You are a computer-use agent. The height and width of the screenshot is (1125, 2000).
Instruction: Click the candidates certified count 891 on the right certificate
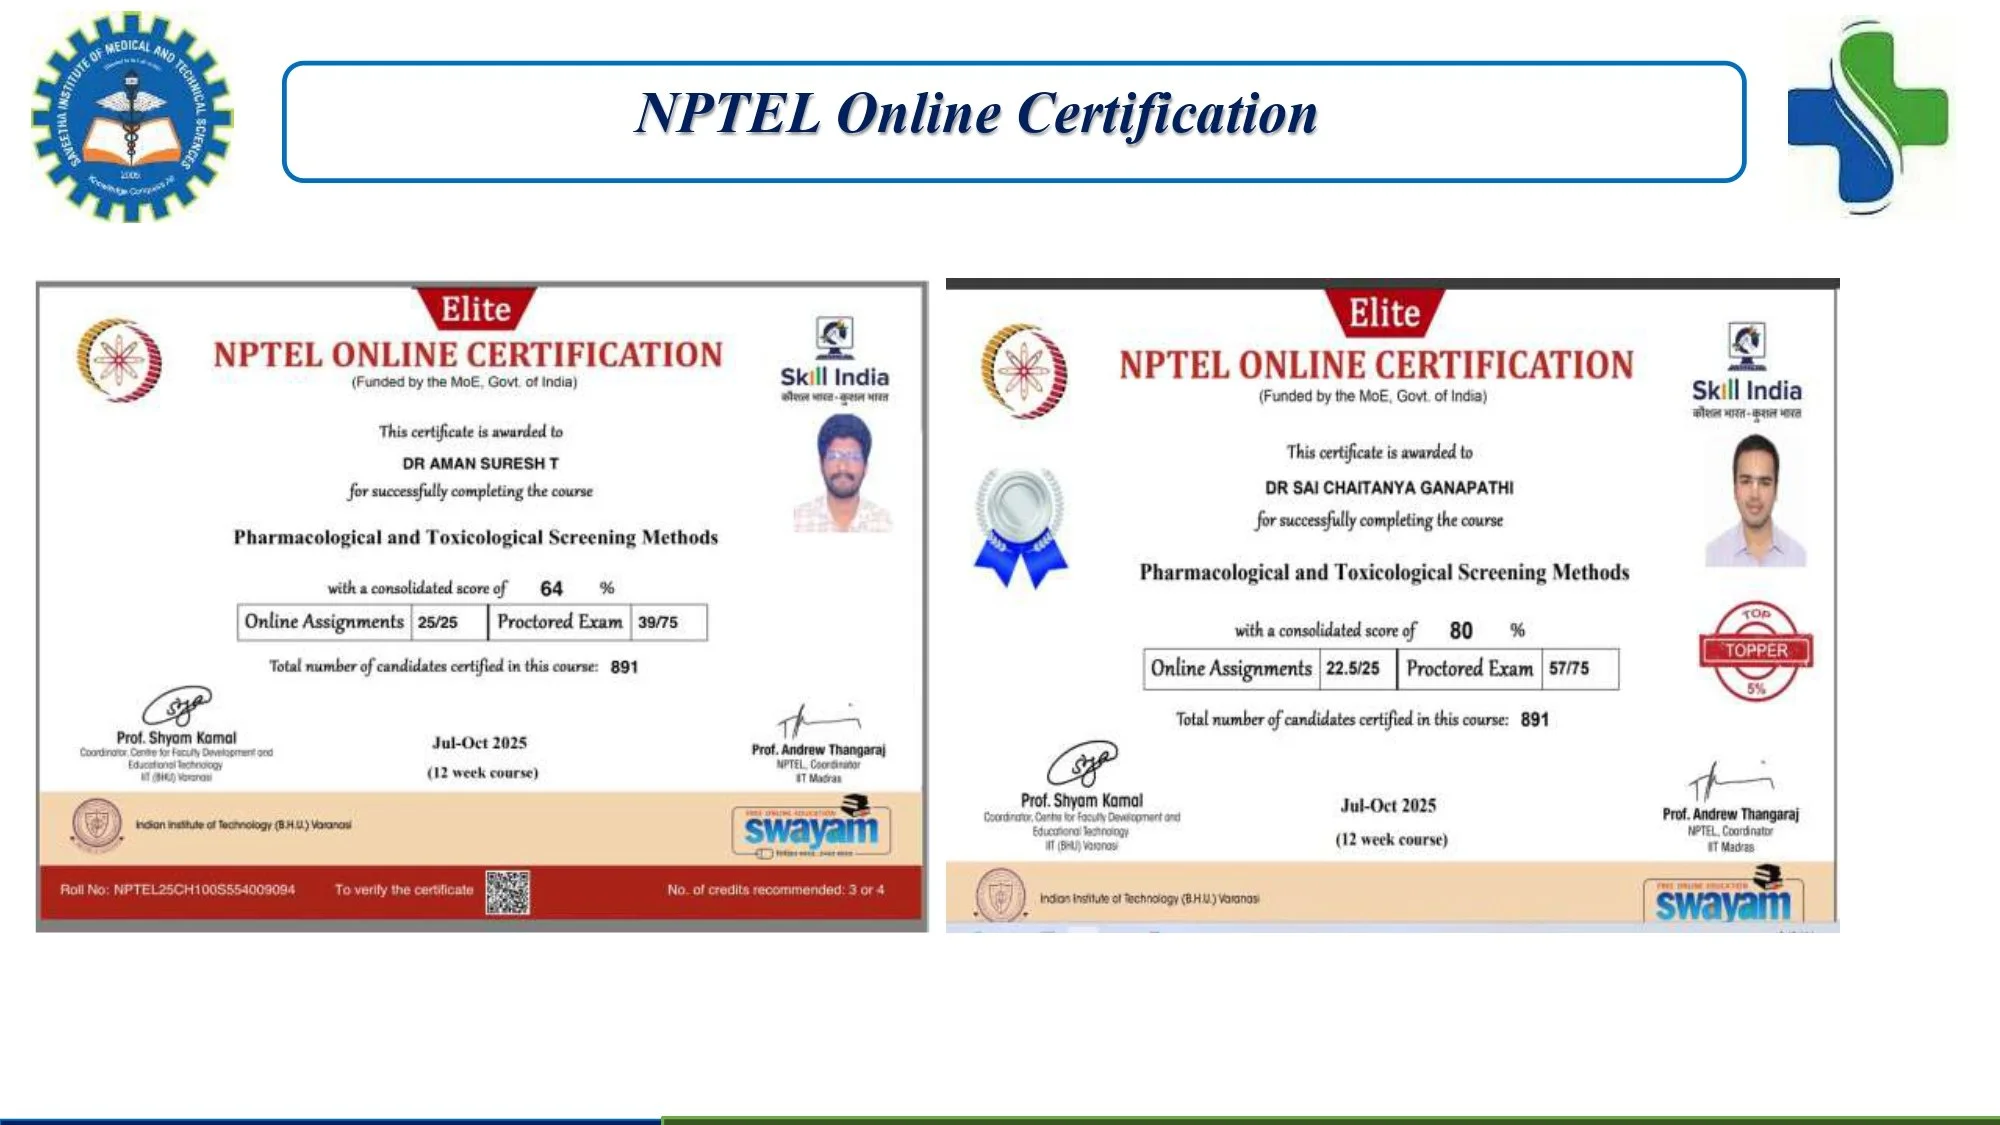(x=1535, y=719)
